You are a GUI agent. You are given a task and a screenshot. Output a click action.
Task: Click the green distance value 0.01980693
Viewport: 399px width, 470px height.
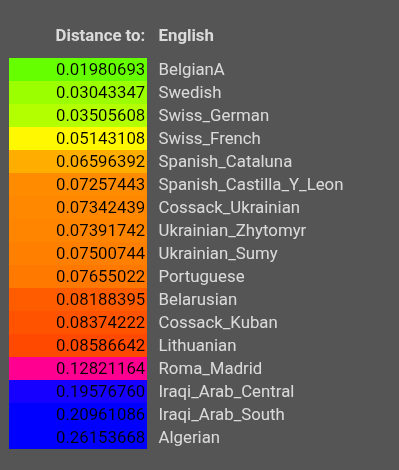[x=78, y=70]
